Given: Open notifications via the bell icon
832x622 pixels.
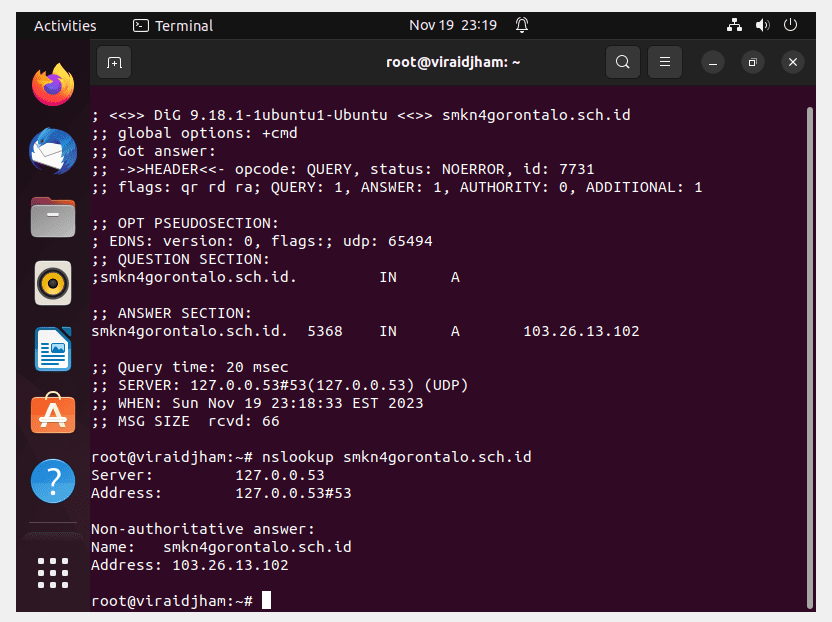Looking at the screenshot, I should 522,25.
